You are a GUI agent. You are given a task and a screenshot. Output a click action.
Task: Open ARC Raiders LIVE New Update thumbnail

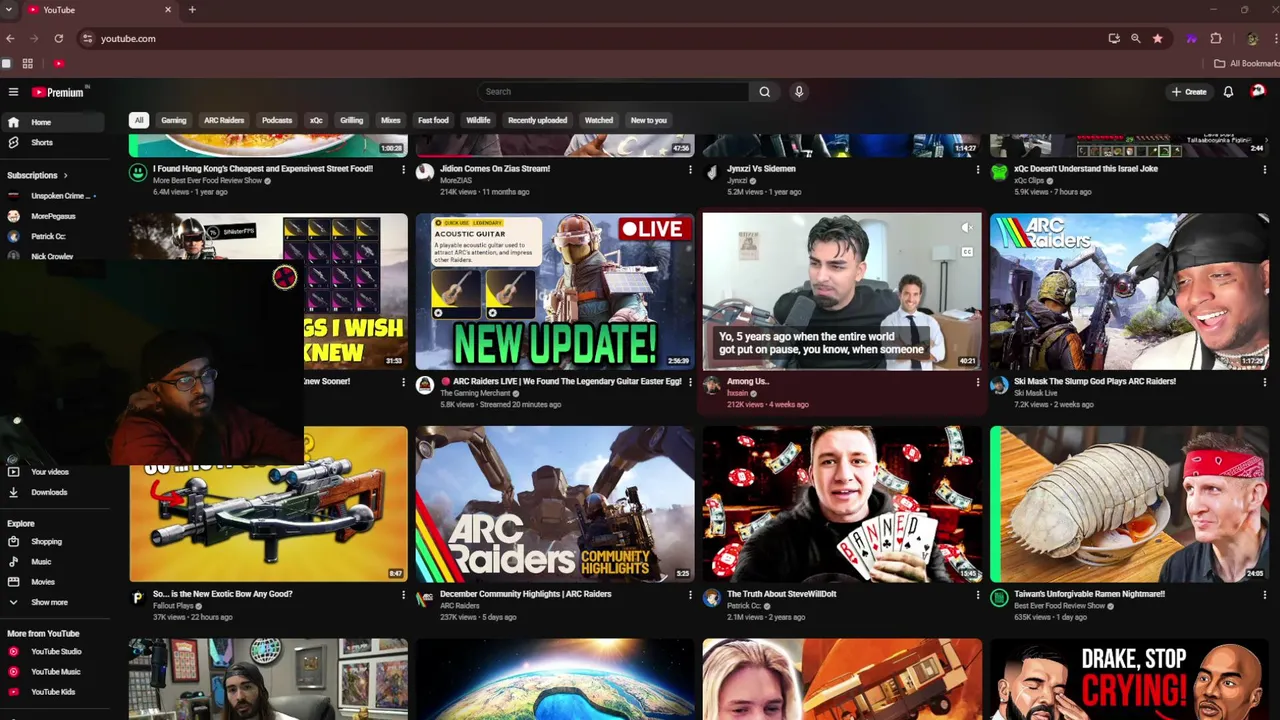click(x=555, y=291)
